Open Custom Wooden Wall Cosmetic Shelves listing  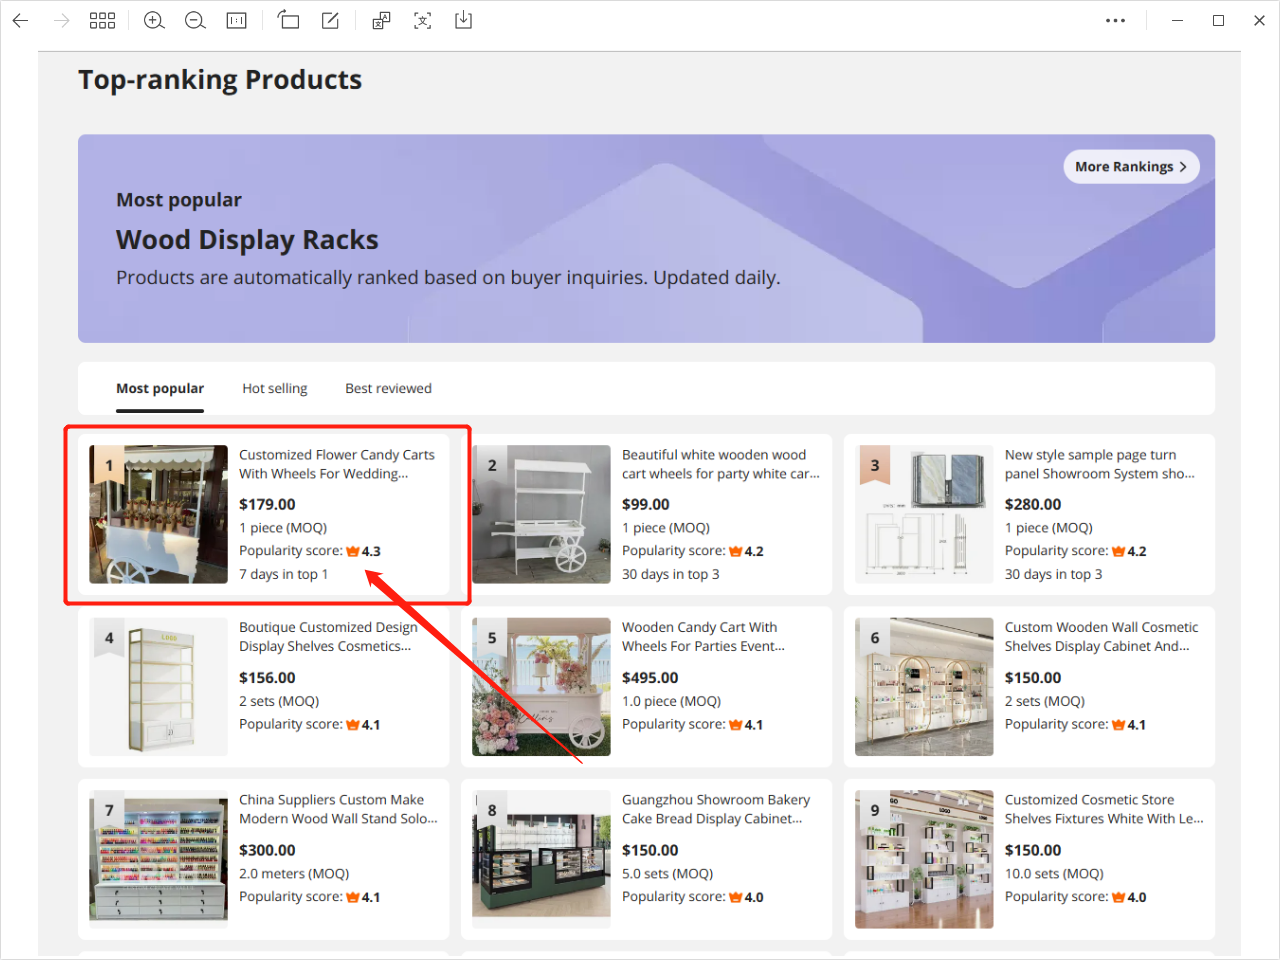click(1100, 637)
